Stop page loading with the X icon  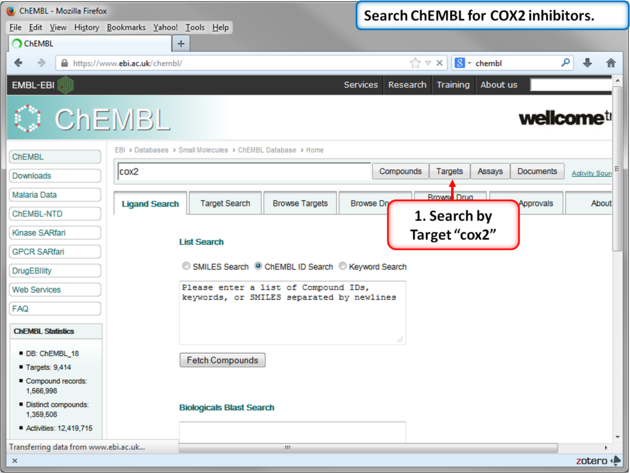click(x=439, y=63)
